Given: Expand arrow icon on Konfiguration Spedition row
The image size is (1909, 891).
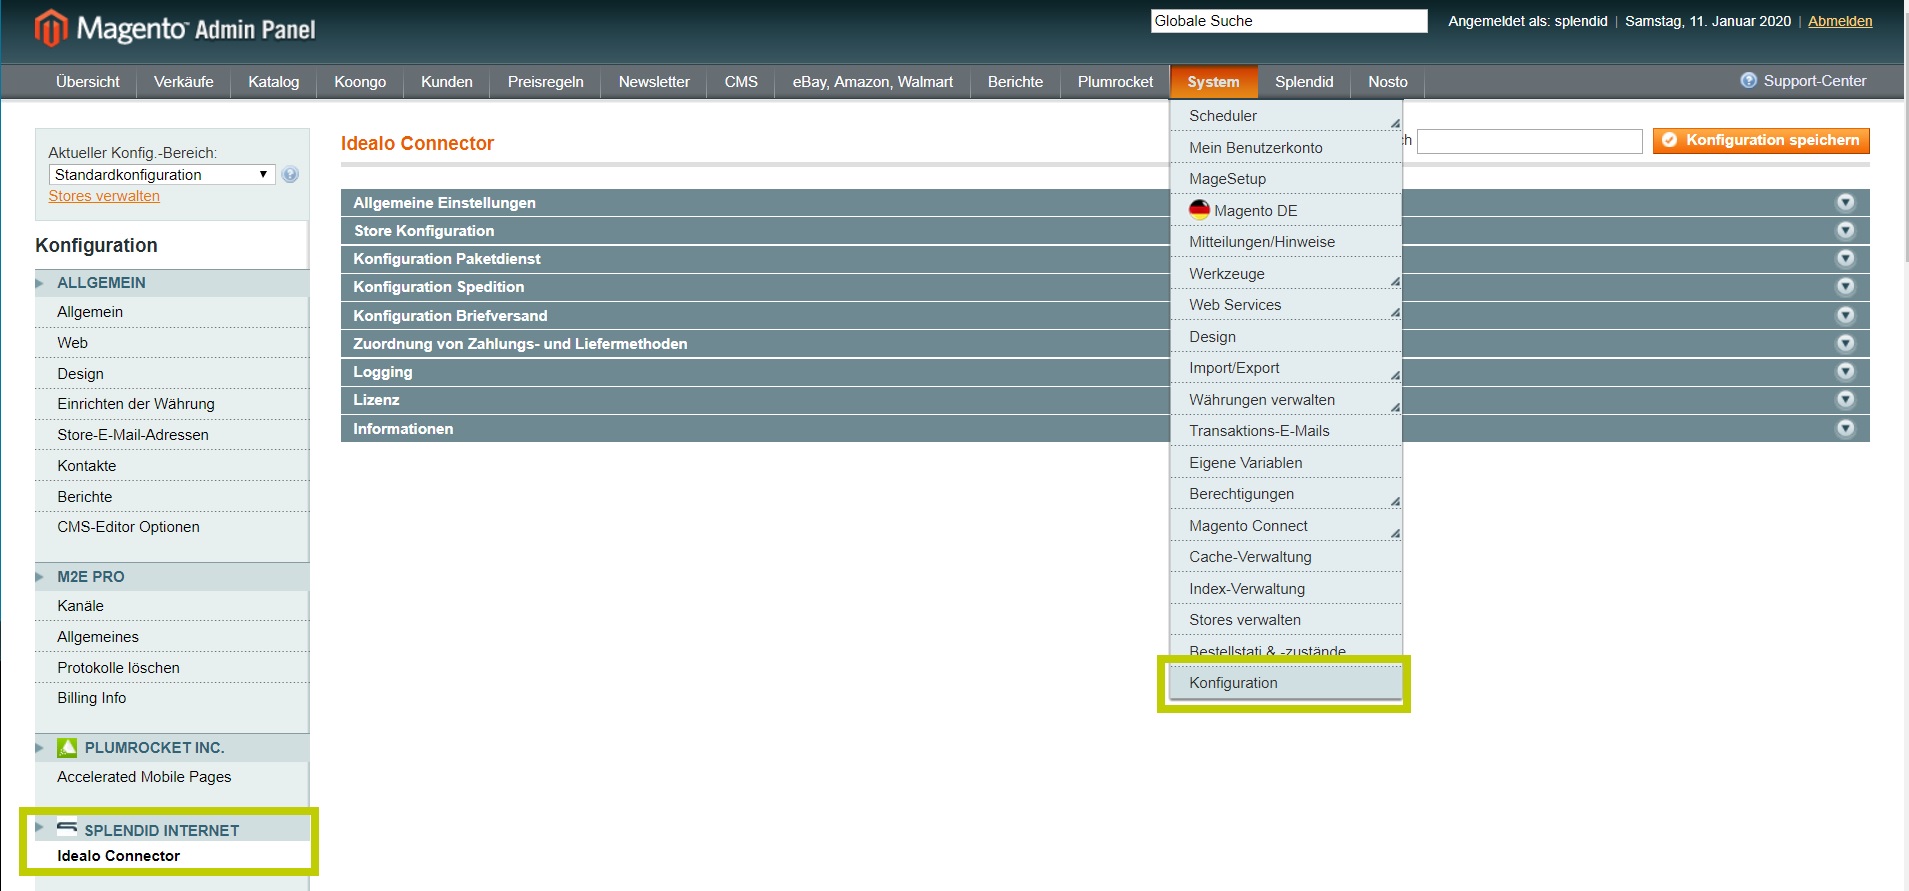Looking at the screenshot, I should [x=1846, y=286].
